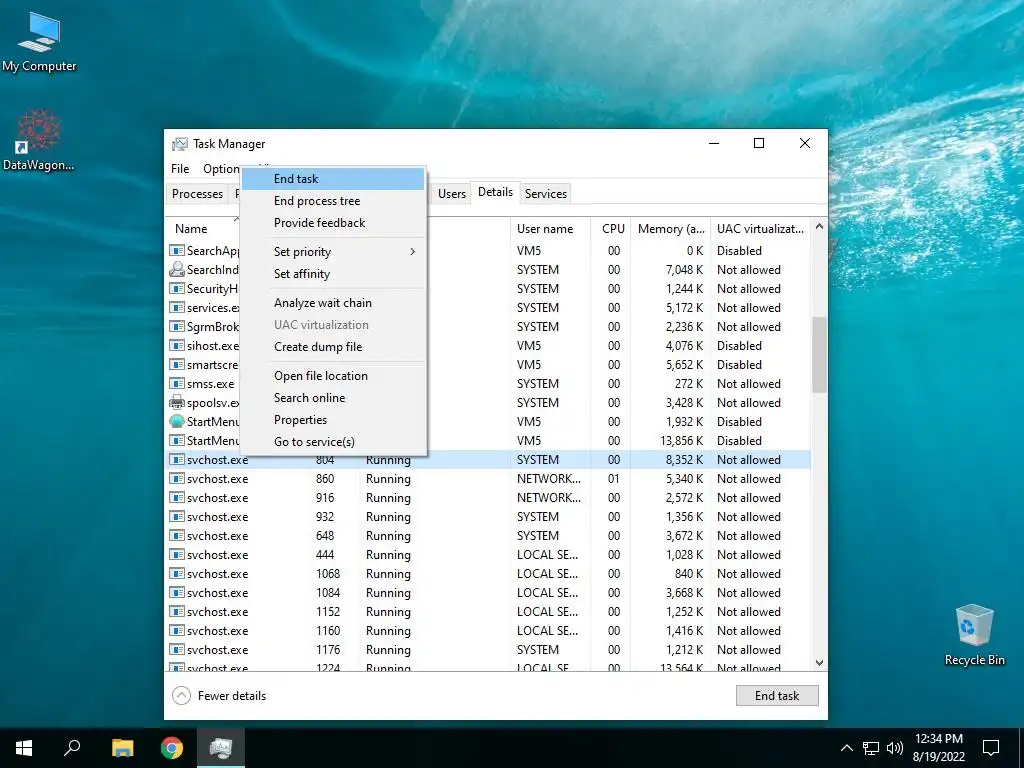
Task: Click the Task Manager taskbar icon
Action: point(221,748)
